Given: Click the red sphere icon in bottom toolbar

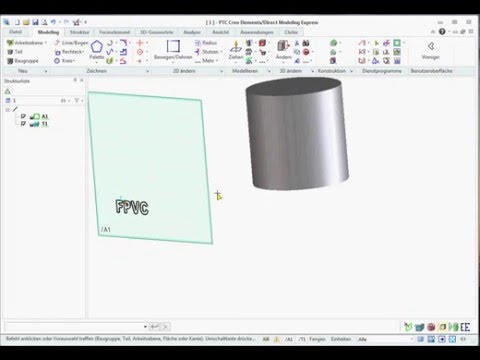Looking at the screenshot, I should [431, 327].
